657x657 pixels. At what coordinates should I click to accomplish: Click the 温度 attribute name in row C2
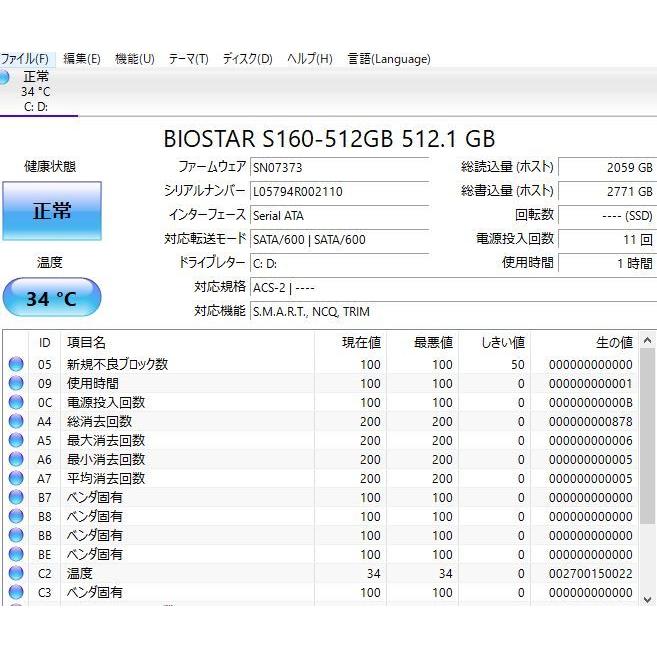[80, 573]
